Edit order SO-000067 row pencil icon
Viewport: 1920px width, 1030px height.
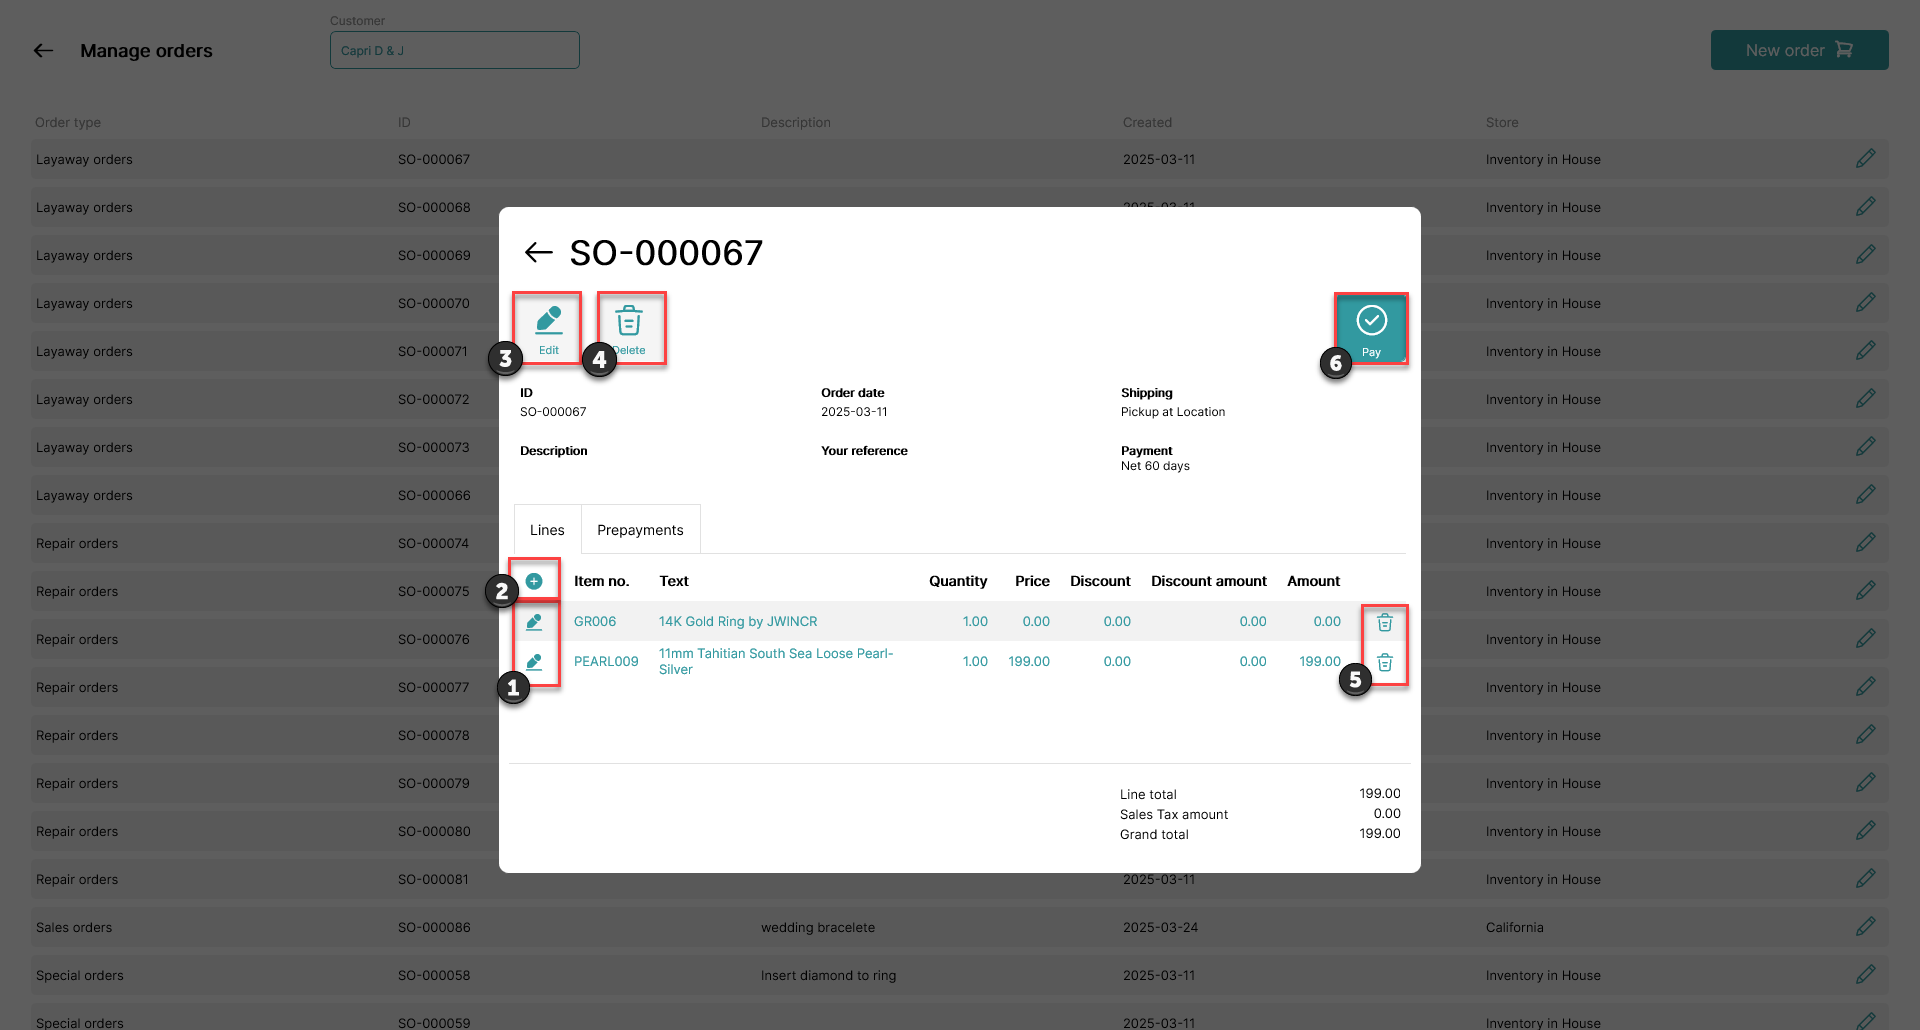[x=1865, y=159]
